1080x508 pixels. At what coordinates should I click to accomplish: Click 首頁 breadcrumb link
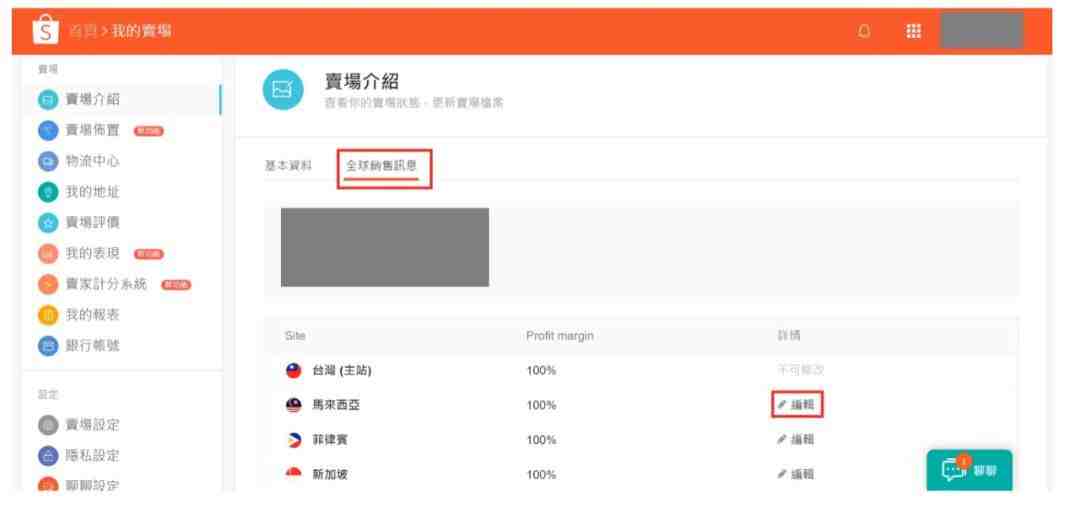coord(83,31)
